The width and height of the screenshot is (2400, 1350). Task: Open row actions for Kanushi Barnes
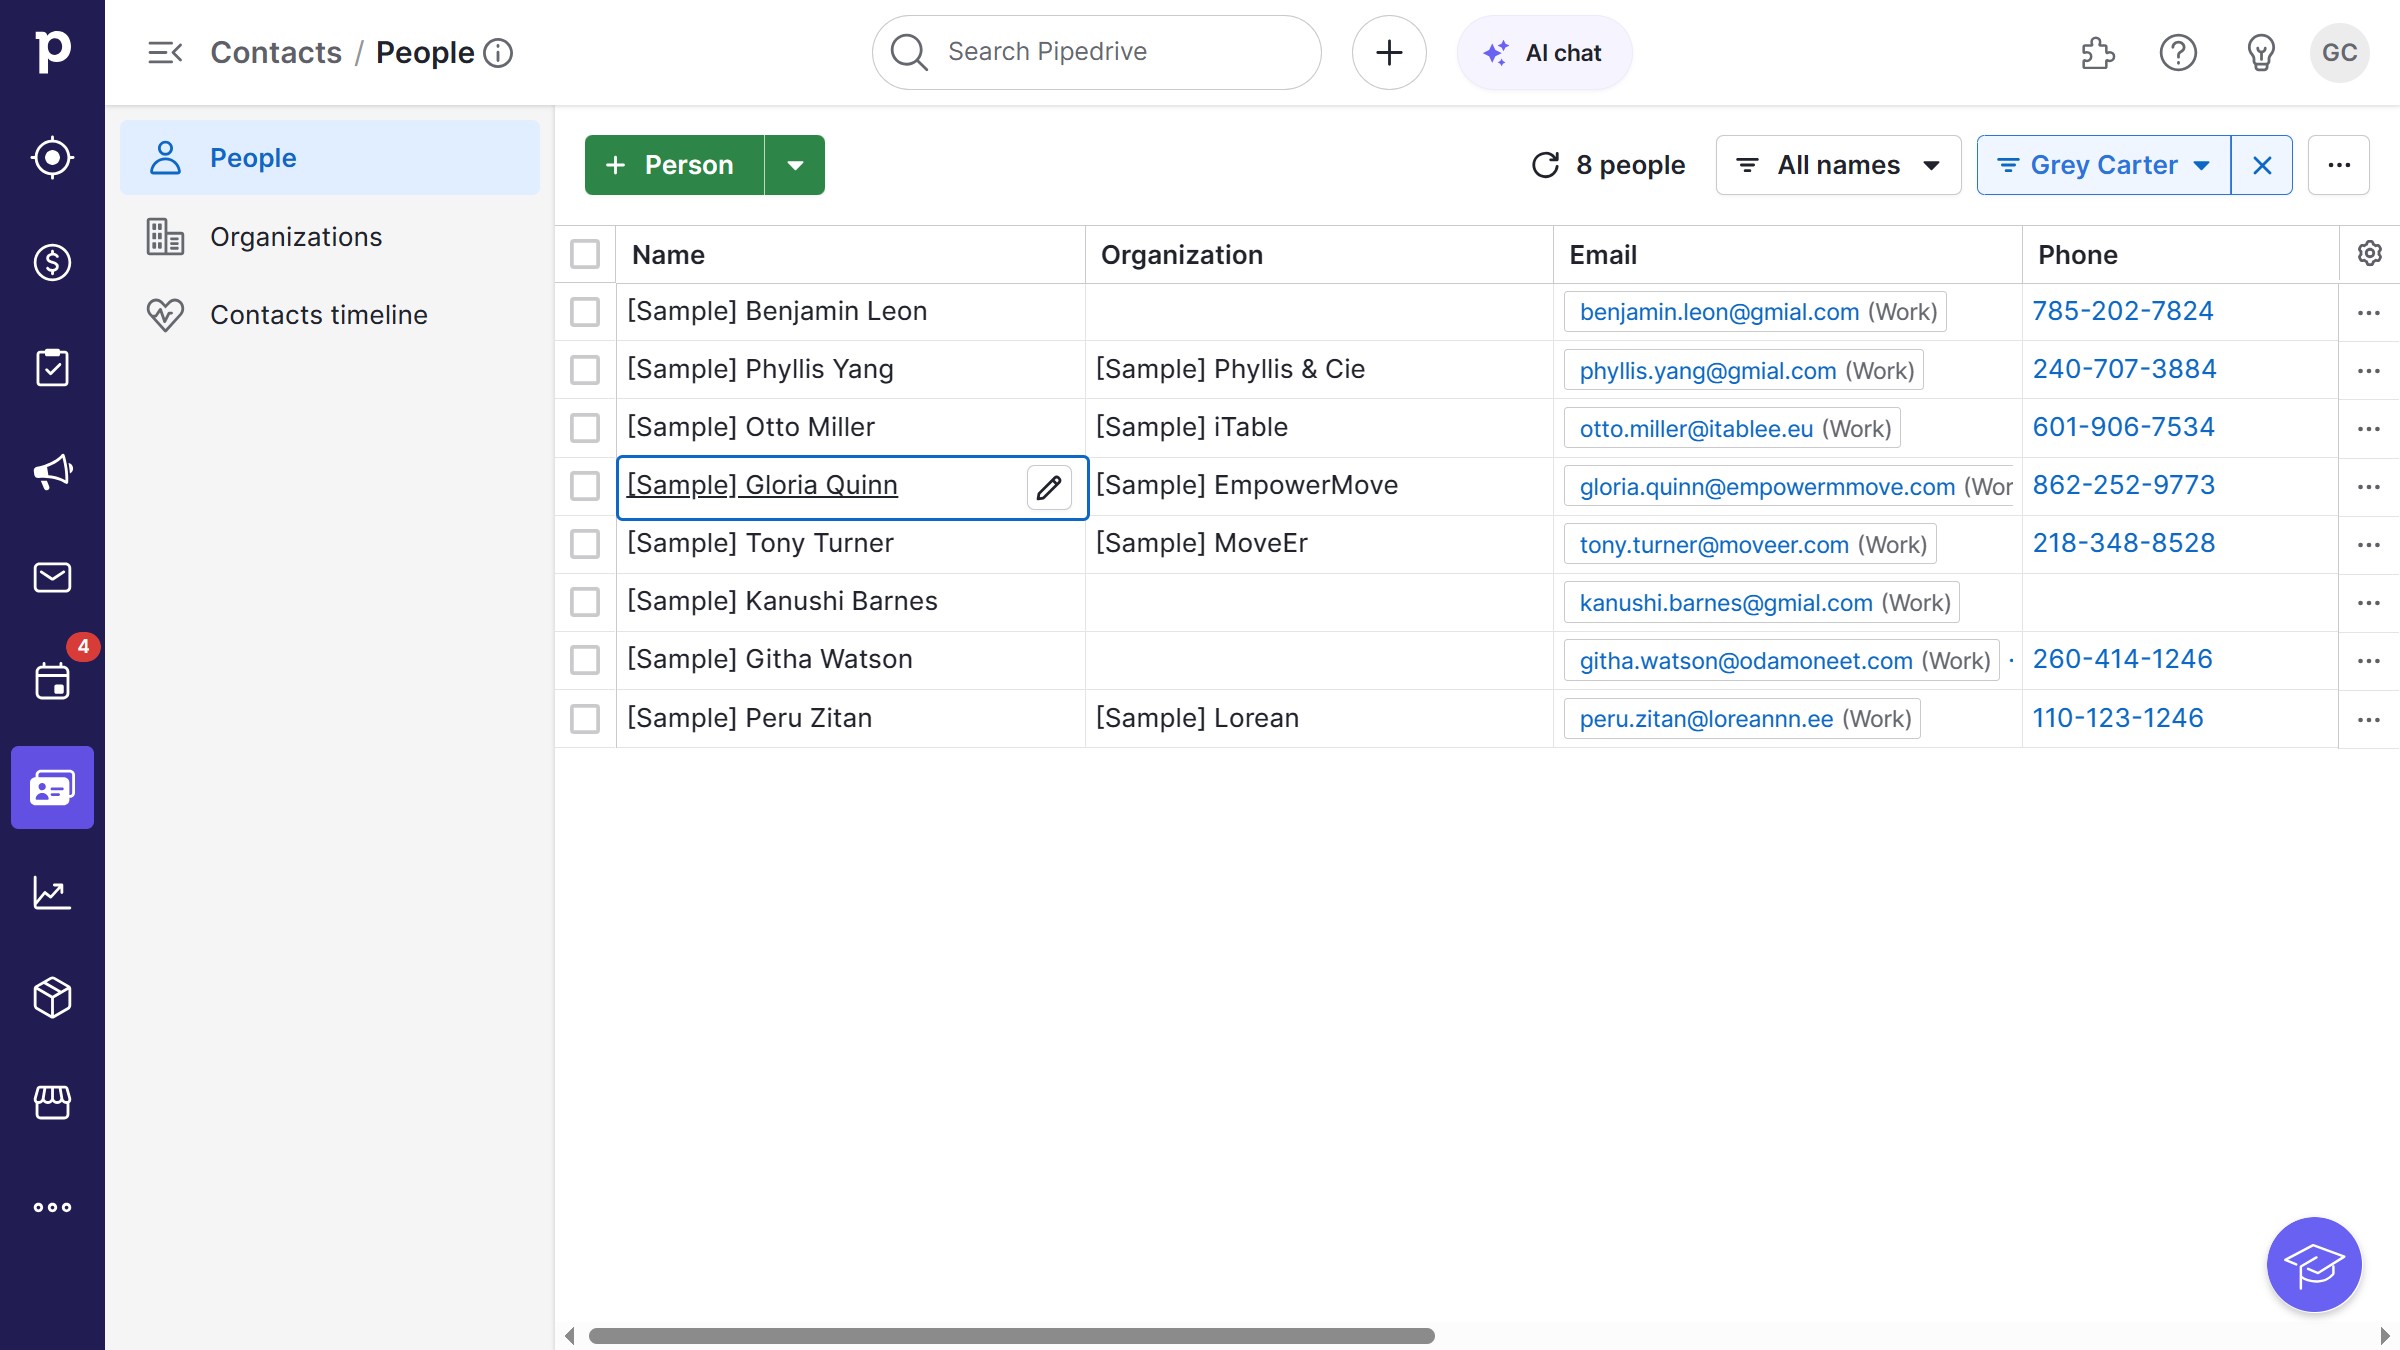click(x=2369, y=603)
